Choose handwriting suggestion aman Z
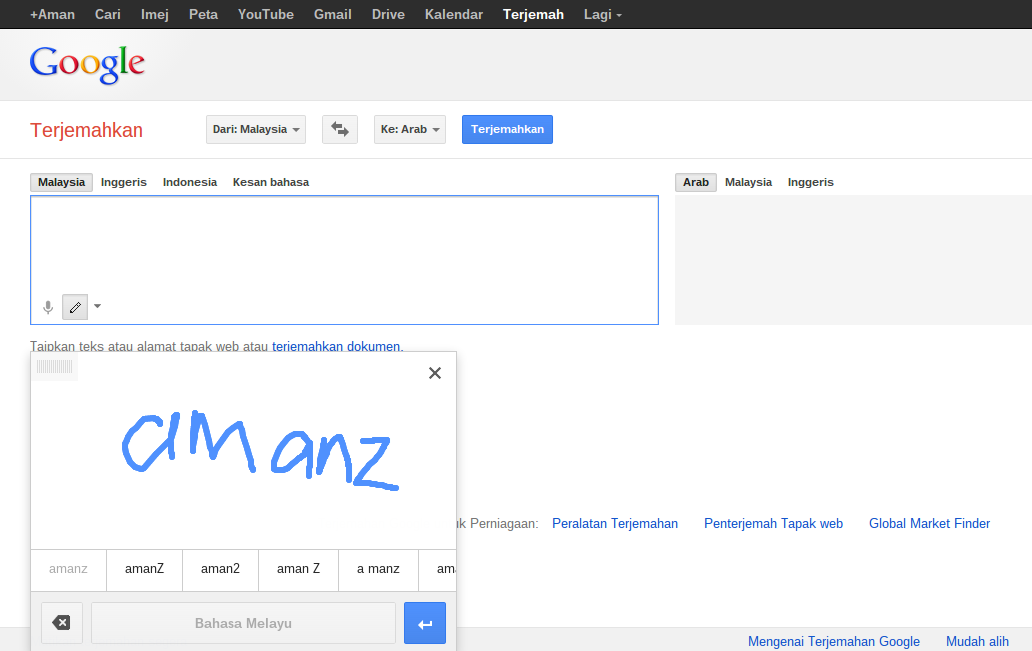1032x651 pixels. 298,569
